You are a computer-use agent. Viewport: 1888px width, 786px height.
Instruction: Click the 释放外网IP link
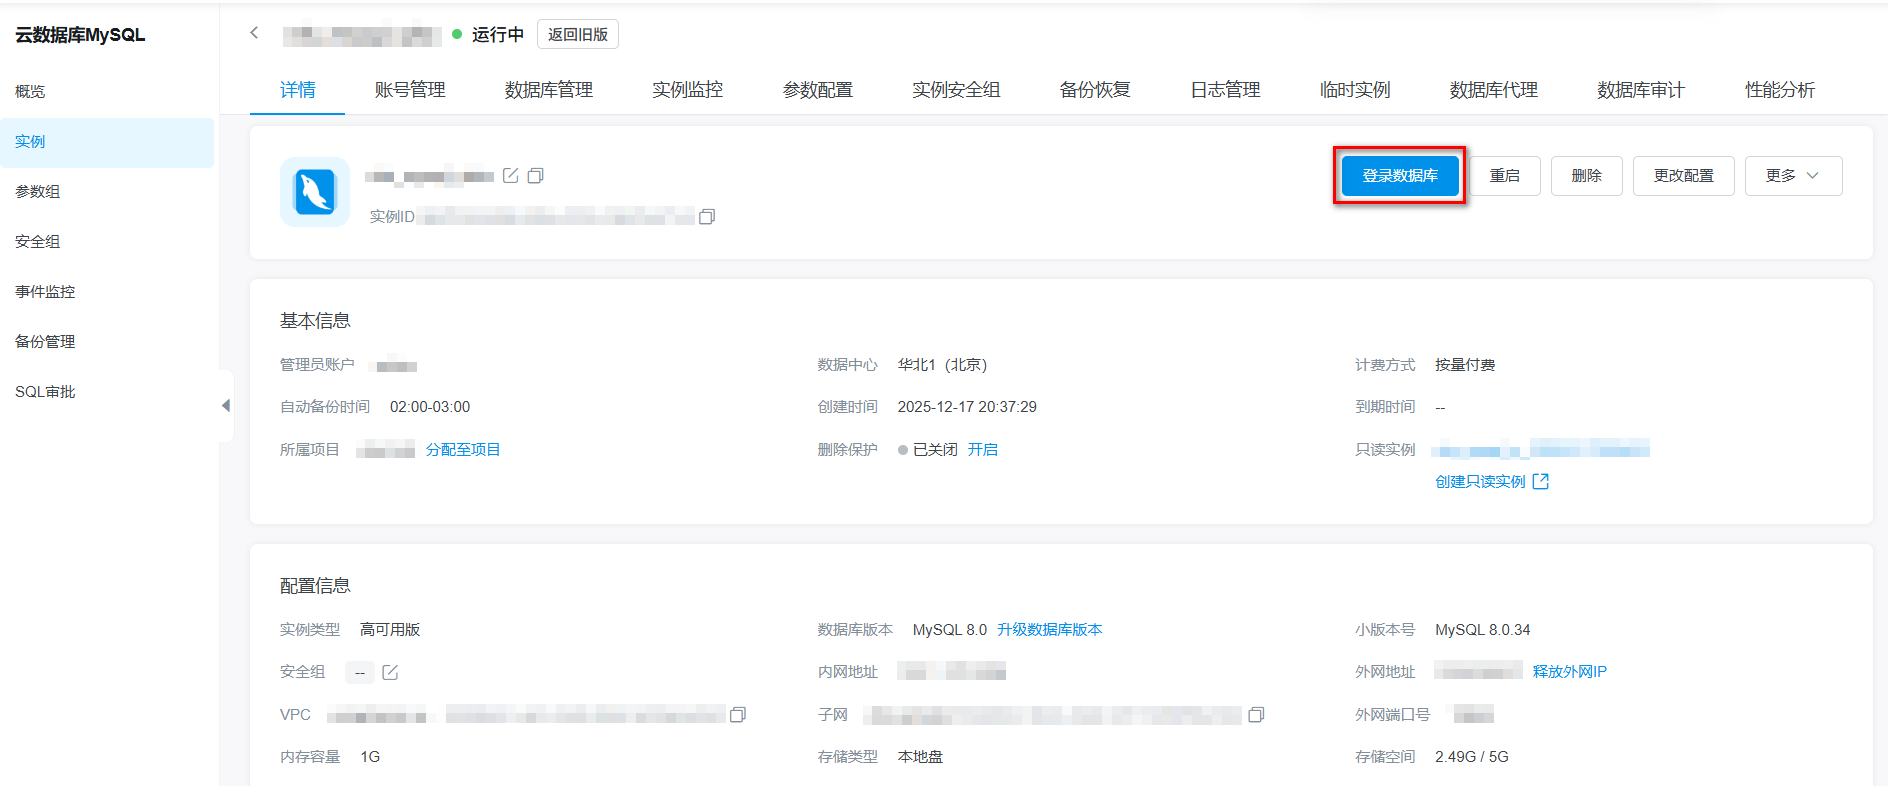coord(1570,672)
